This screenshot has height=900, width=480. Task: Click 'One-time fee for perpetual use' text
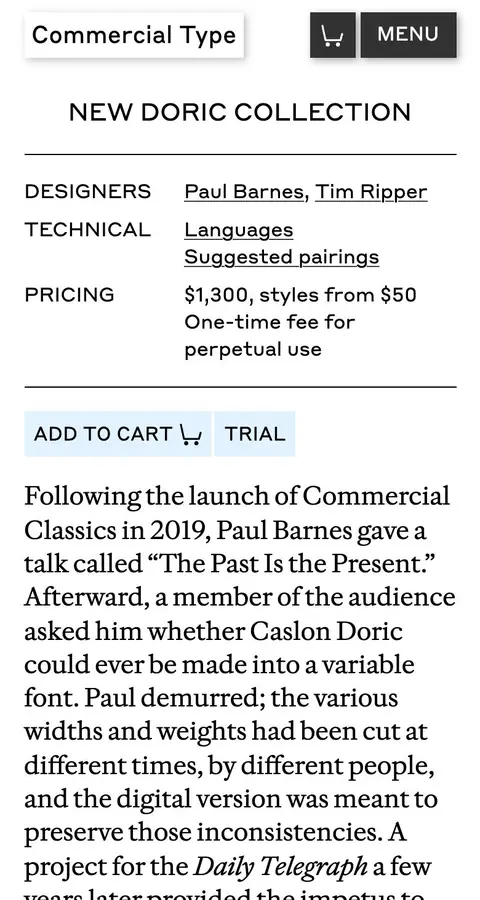pyautogui.click(x=270, y=336)
